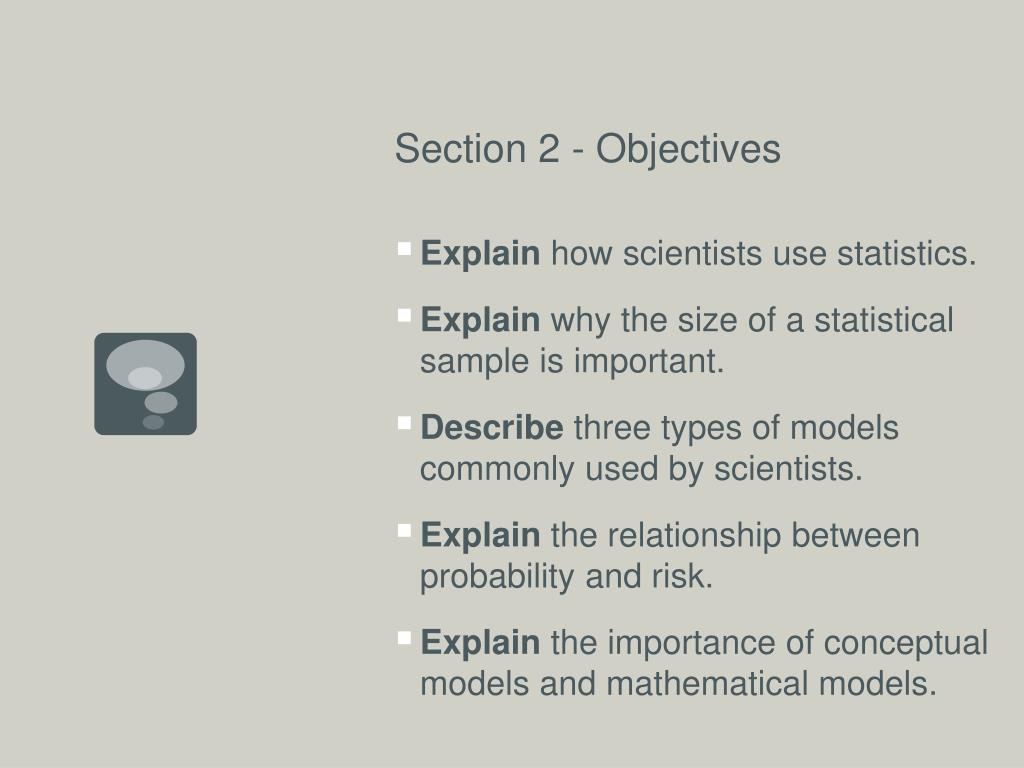Click the smallest bubble at icon bottom

153,422
